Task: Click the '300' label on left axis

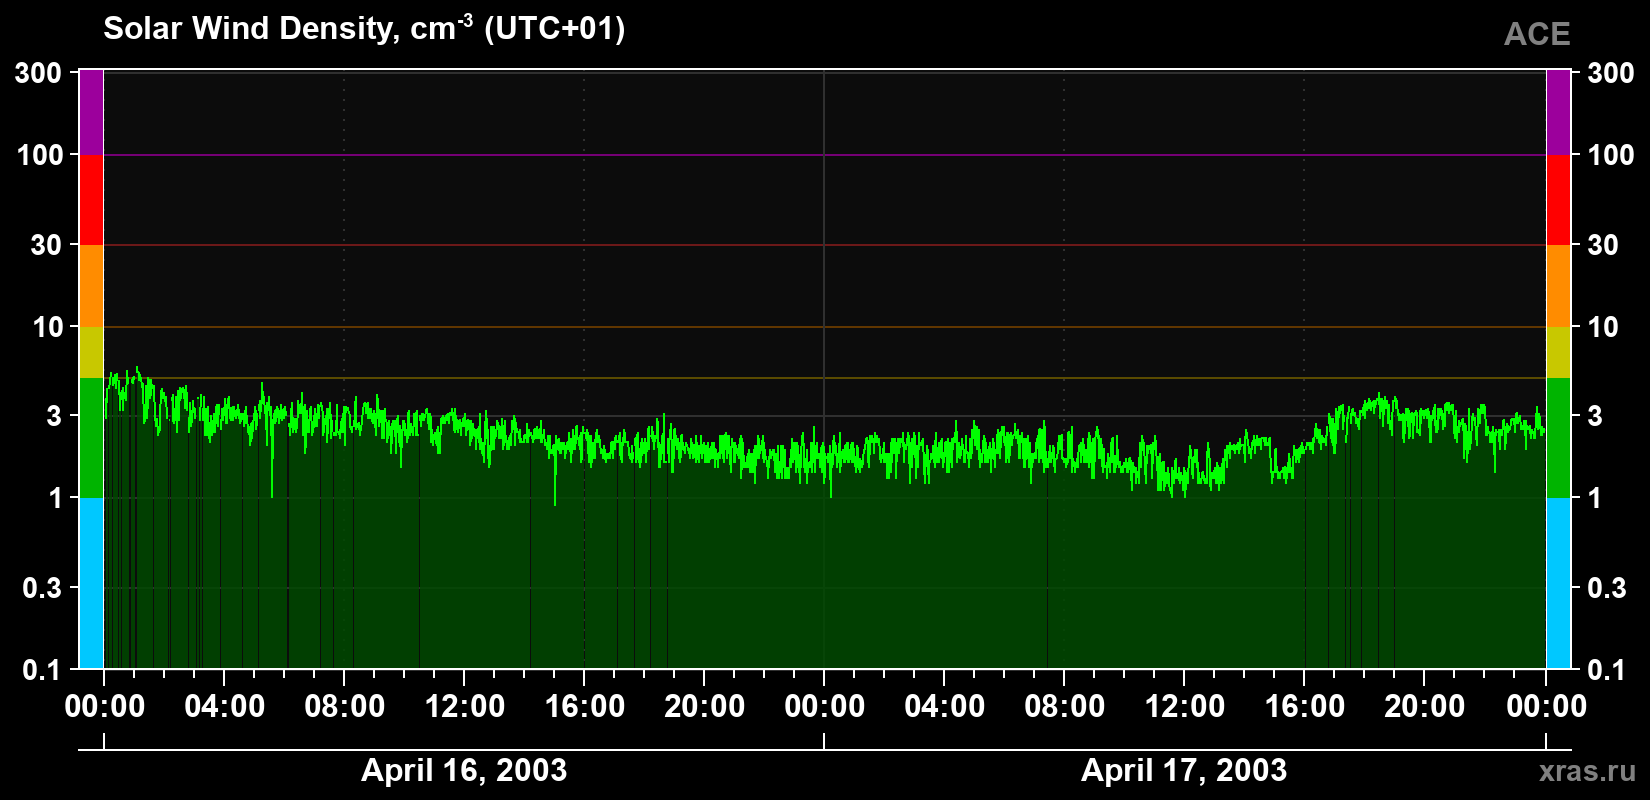Action: click(x=39, y=73)
